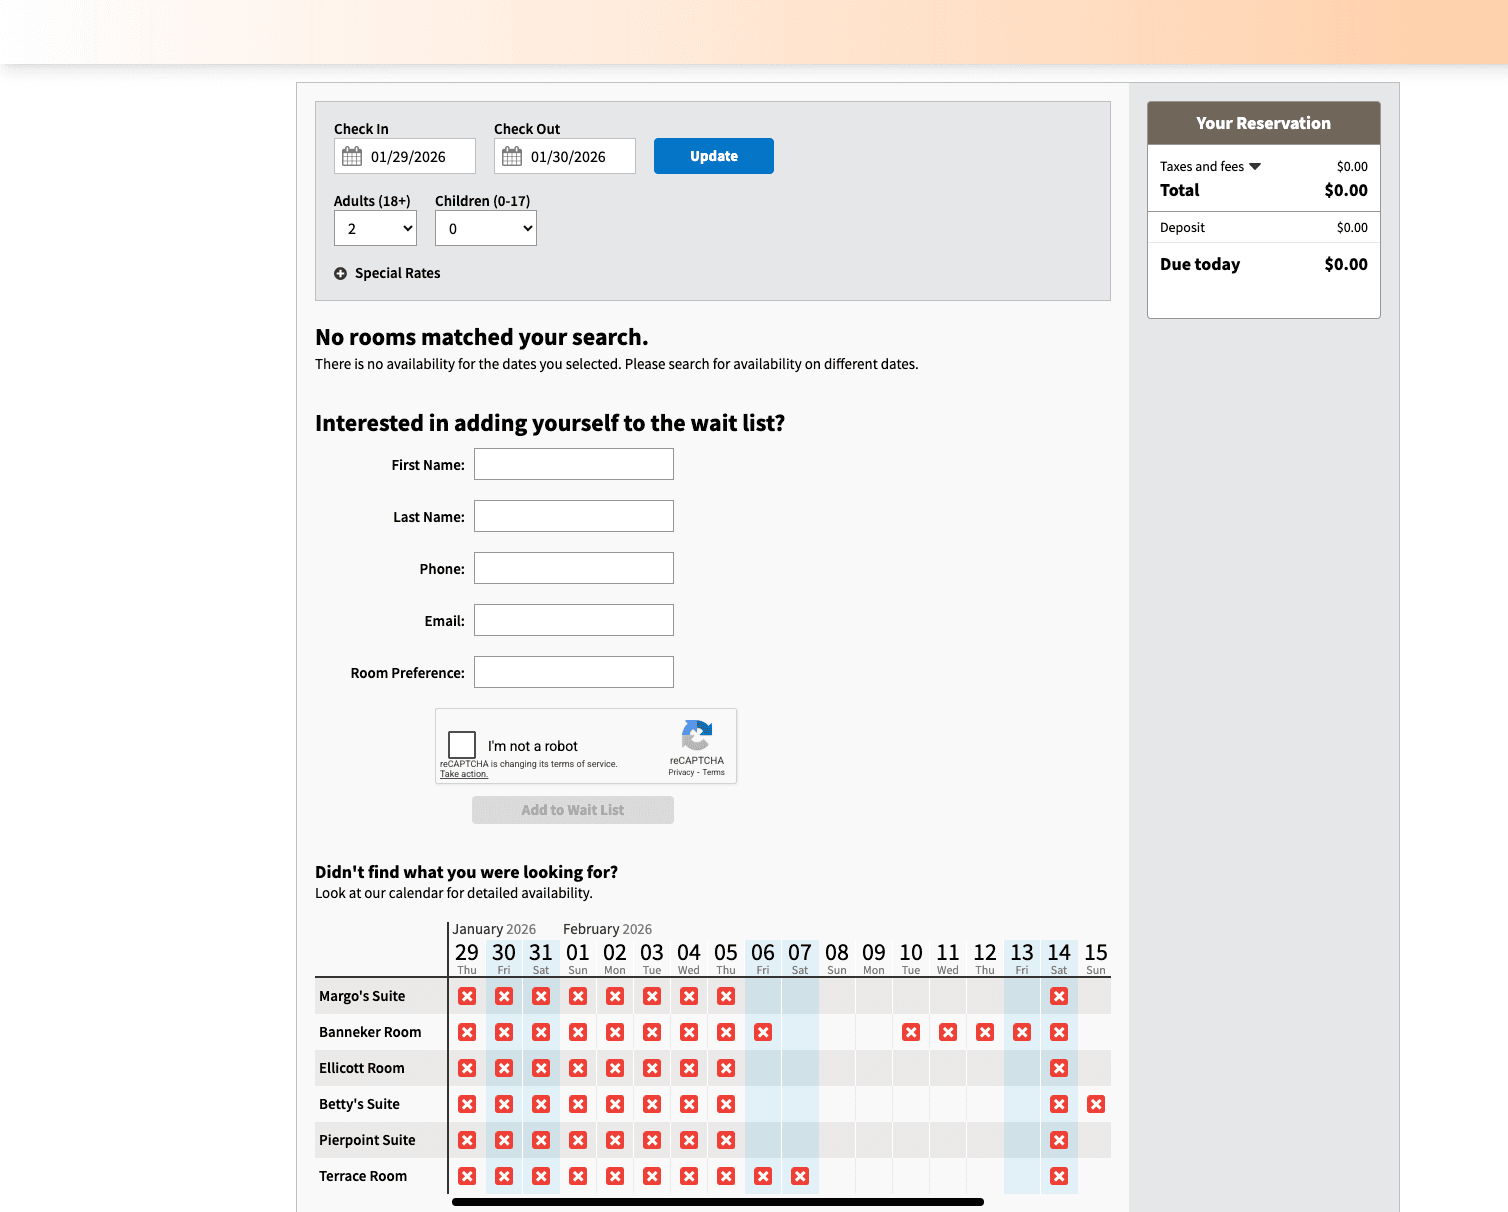Click the Check Out calendar icon
This screenshot has height=1212, width=1508.
tap(512, 156)
